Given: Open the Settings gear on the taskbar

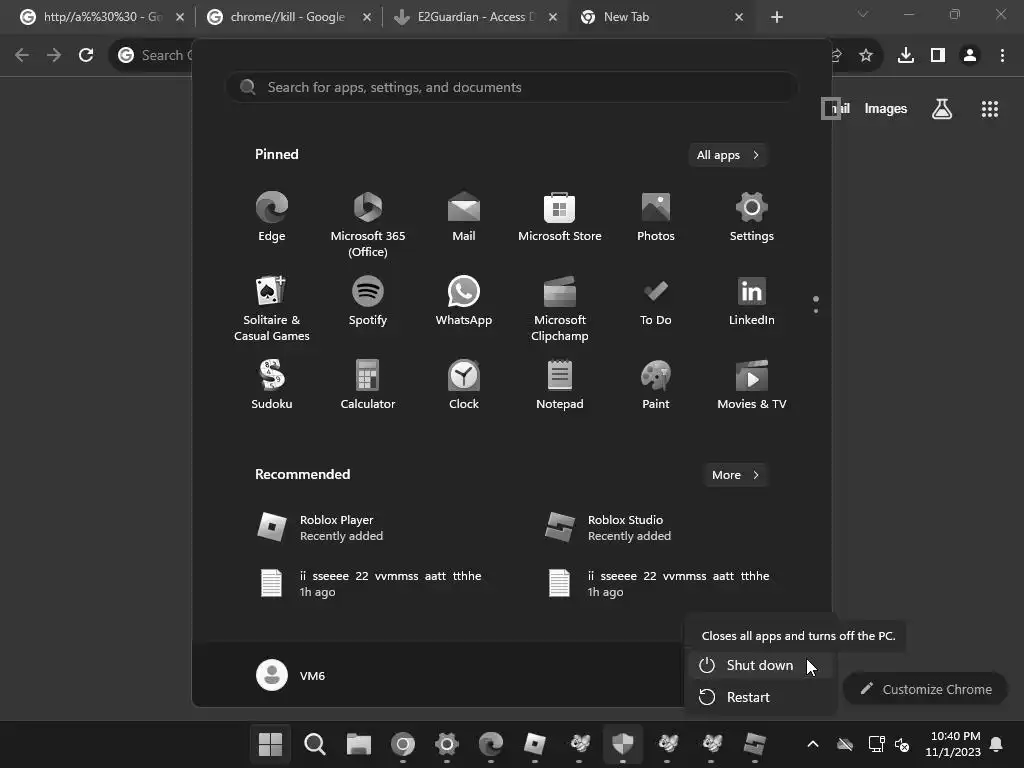Looking at the screenshot, I should pyautogui.click(x=447, y=744).
